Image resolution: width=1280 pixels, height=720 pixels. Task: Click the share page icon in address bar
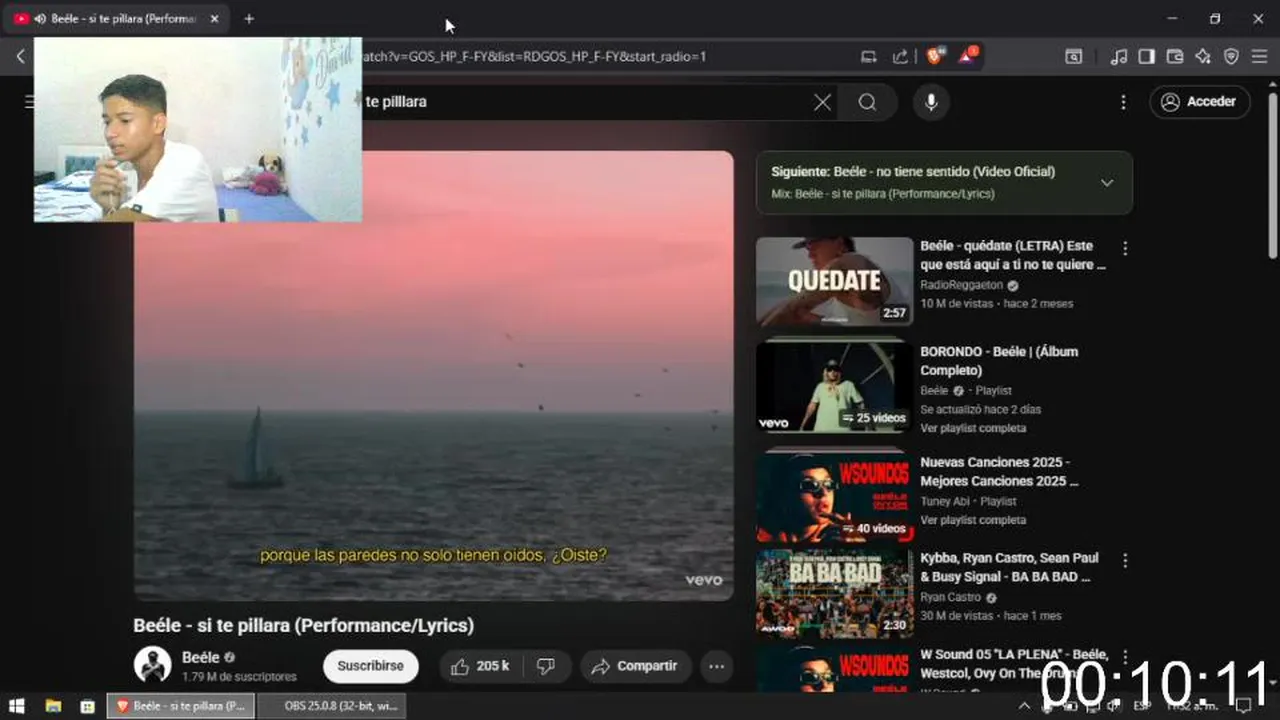(x=900, y=57)
